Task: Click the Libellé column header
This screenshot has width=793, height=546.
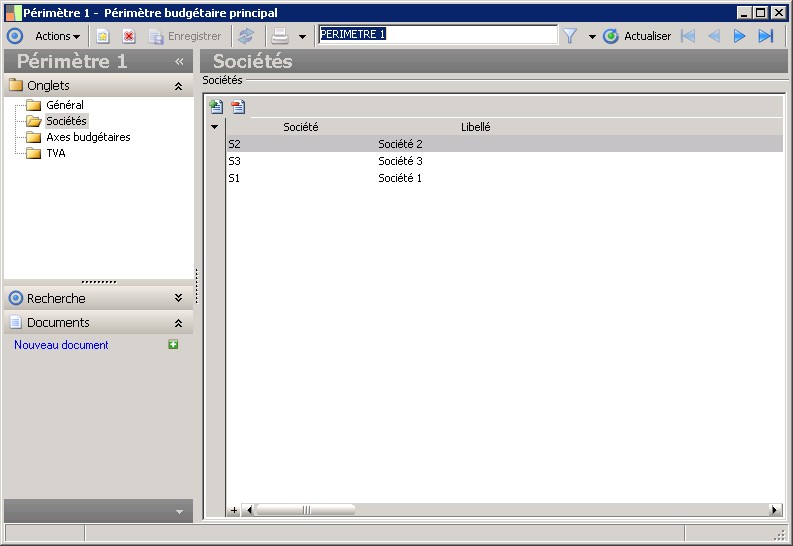Action: [475, 127]
